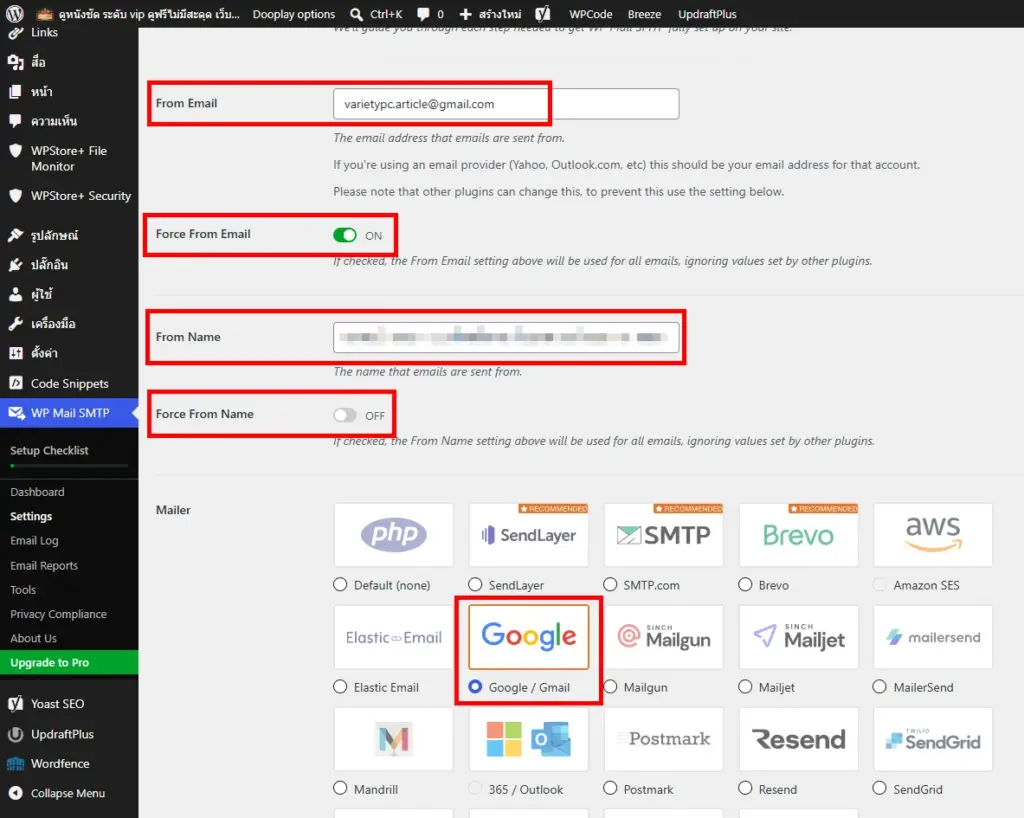The height and width of the screenshot is (818, 1024).
Task: Click the WP Mail SMTP envelope icon
Action: pos(16,413)
